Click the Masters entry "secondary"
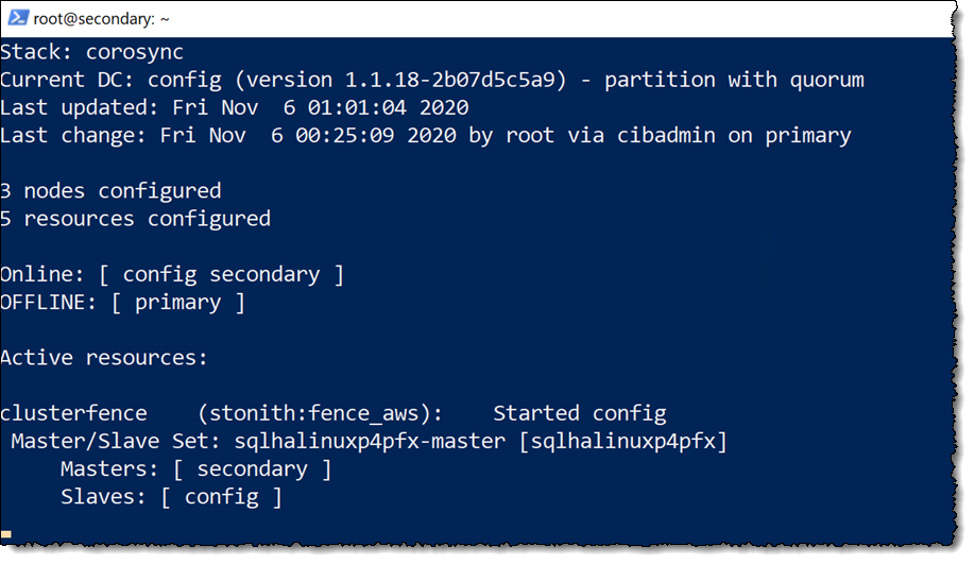This screenshot has height=564, width=977. (x=252, y=469)
